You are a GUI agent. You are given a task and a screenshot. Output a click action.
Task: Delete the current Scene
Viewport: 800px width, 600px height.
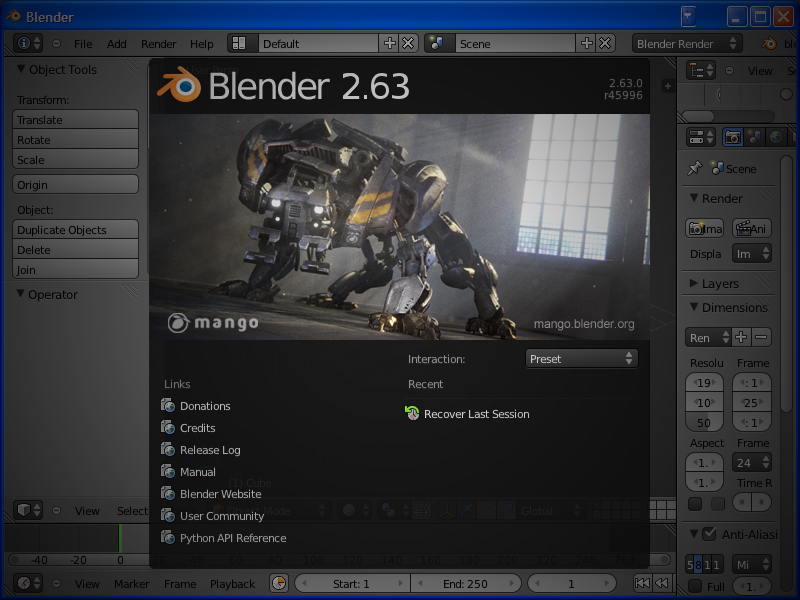605,43
